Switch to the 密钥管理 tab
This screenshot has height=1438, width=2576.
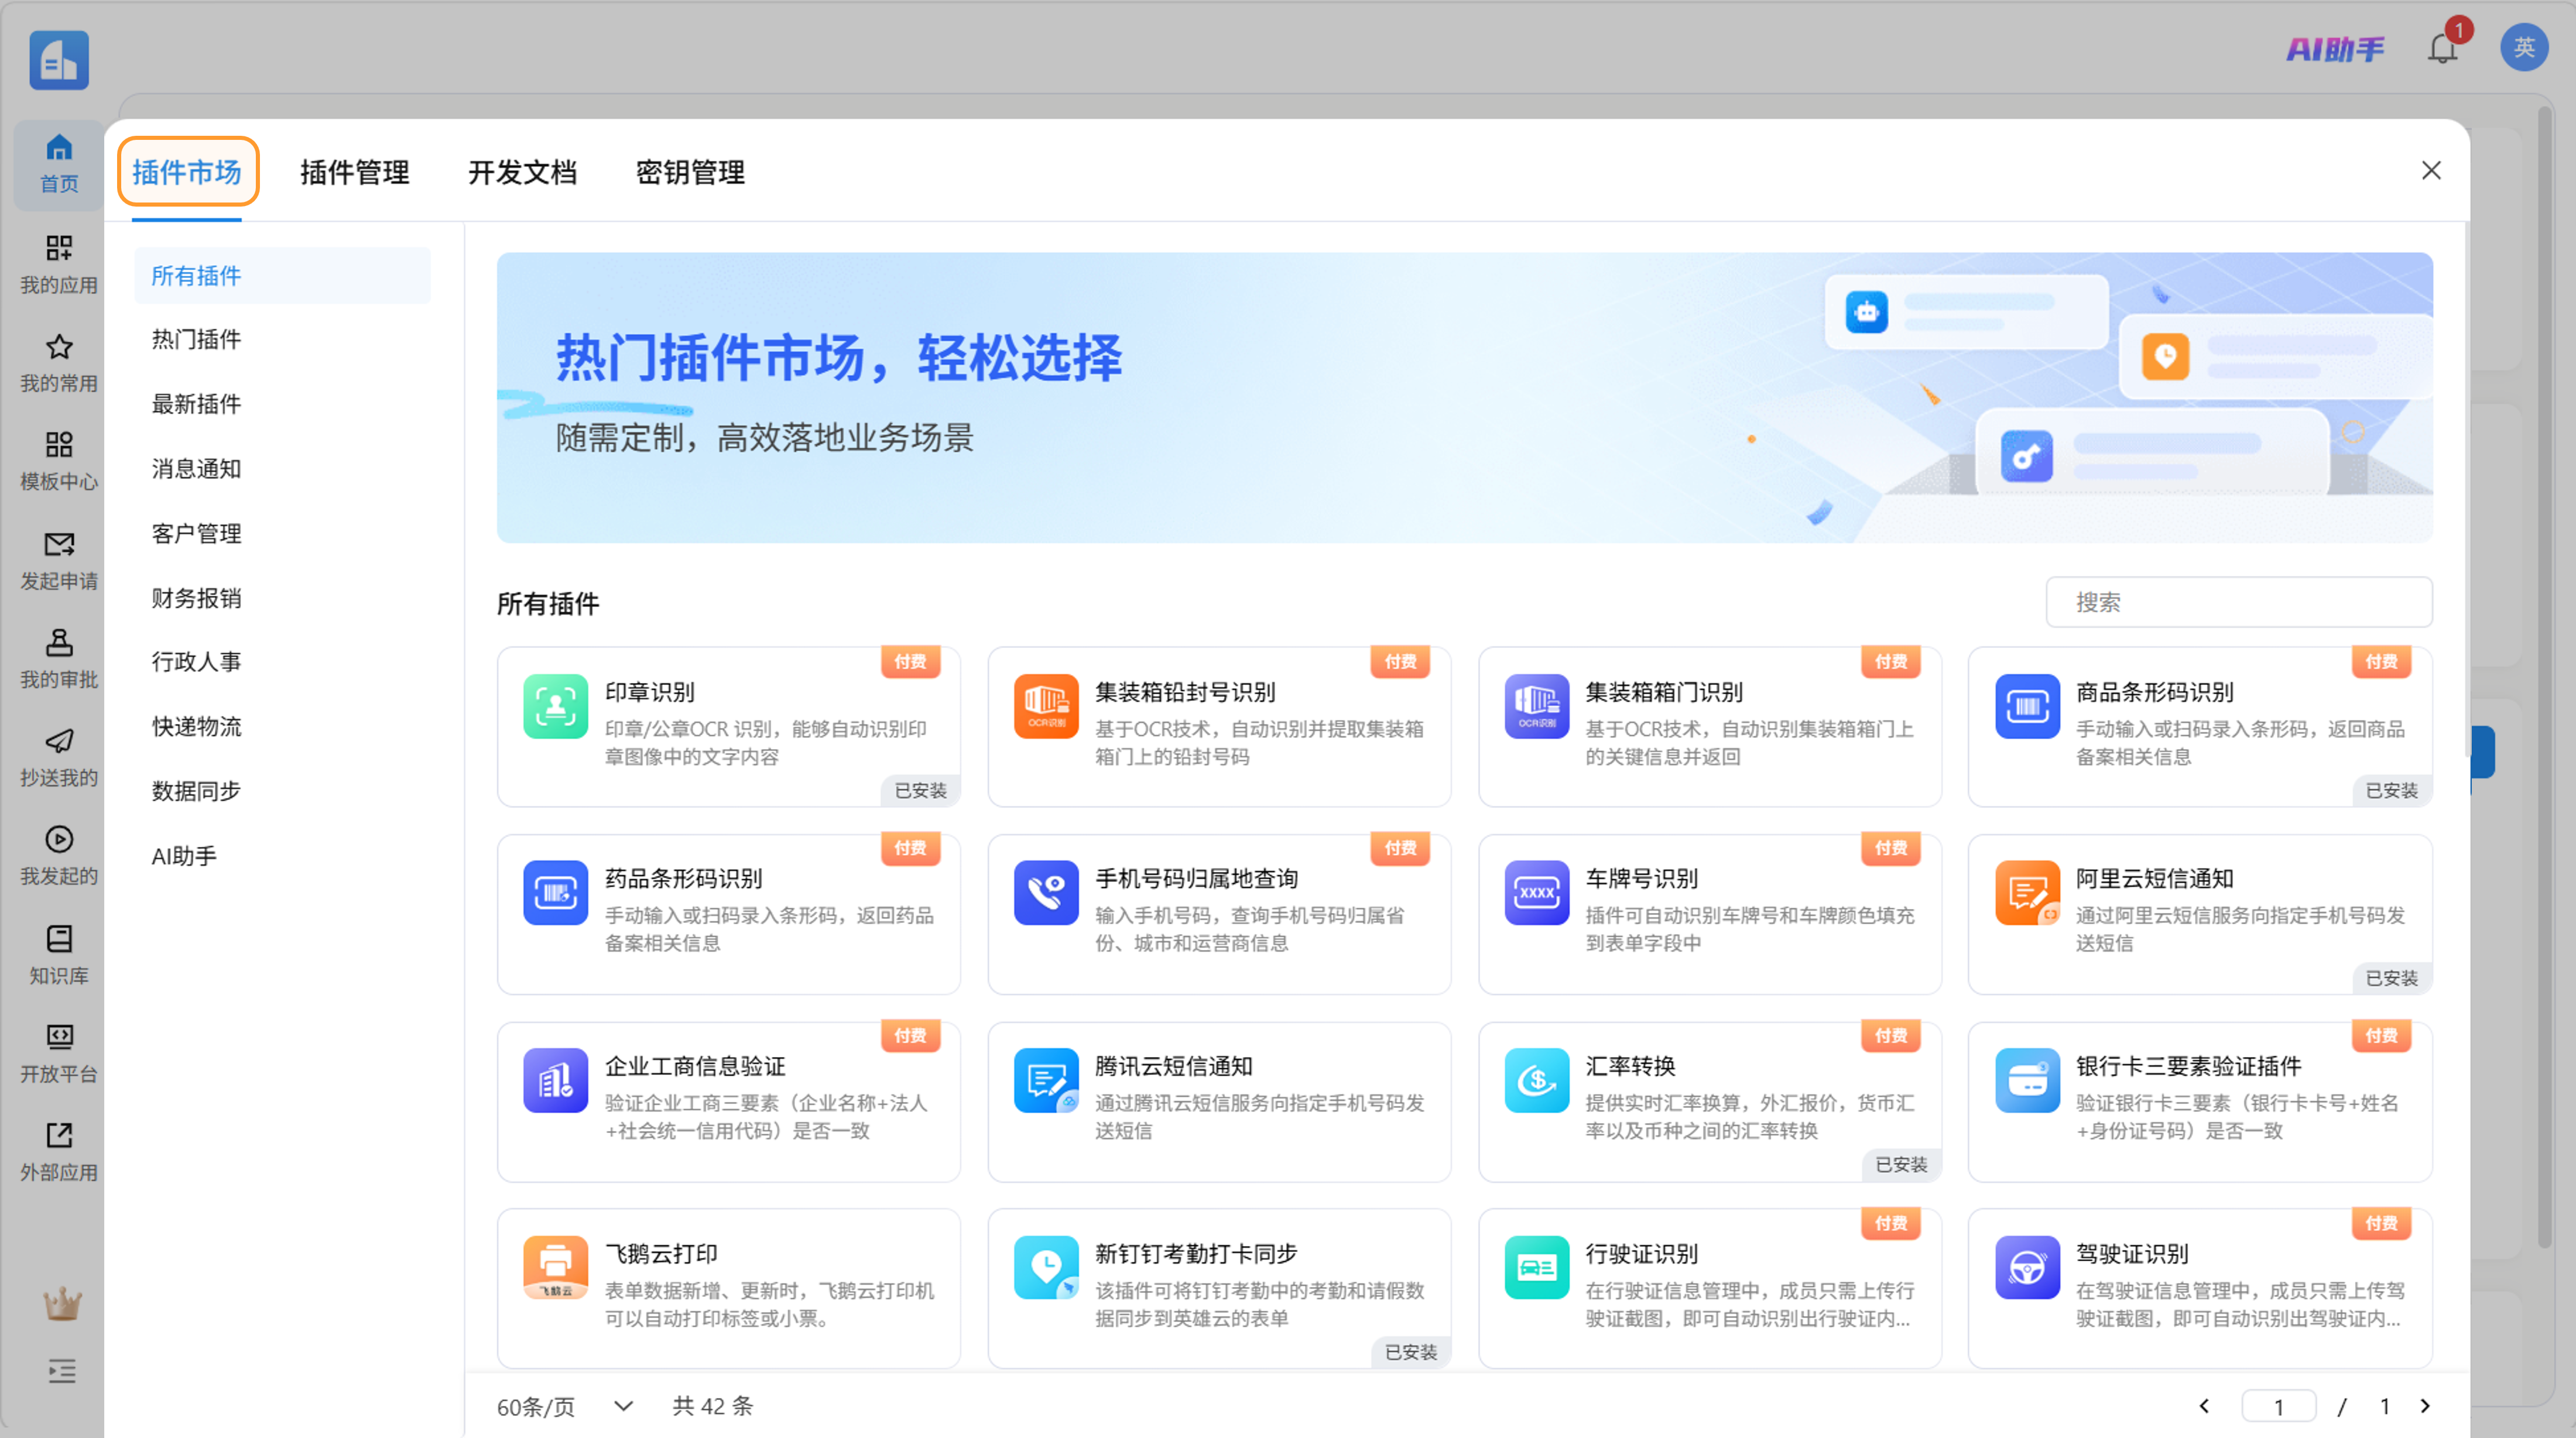690,172
